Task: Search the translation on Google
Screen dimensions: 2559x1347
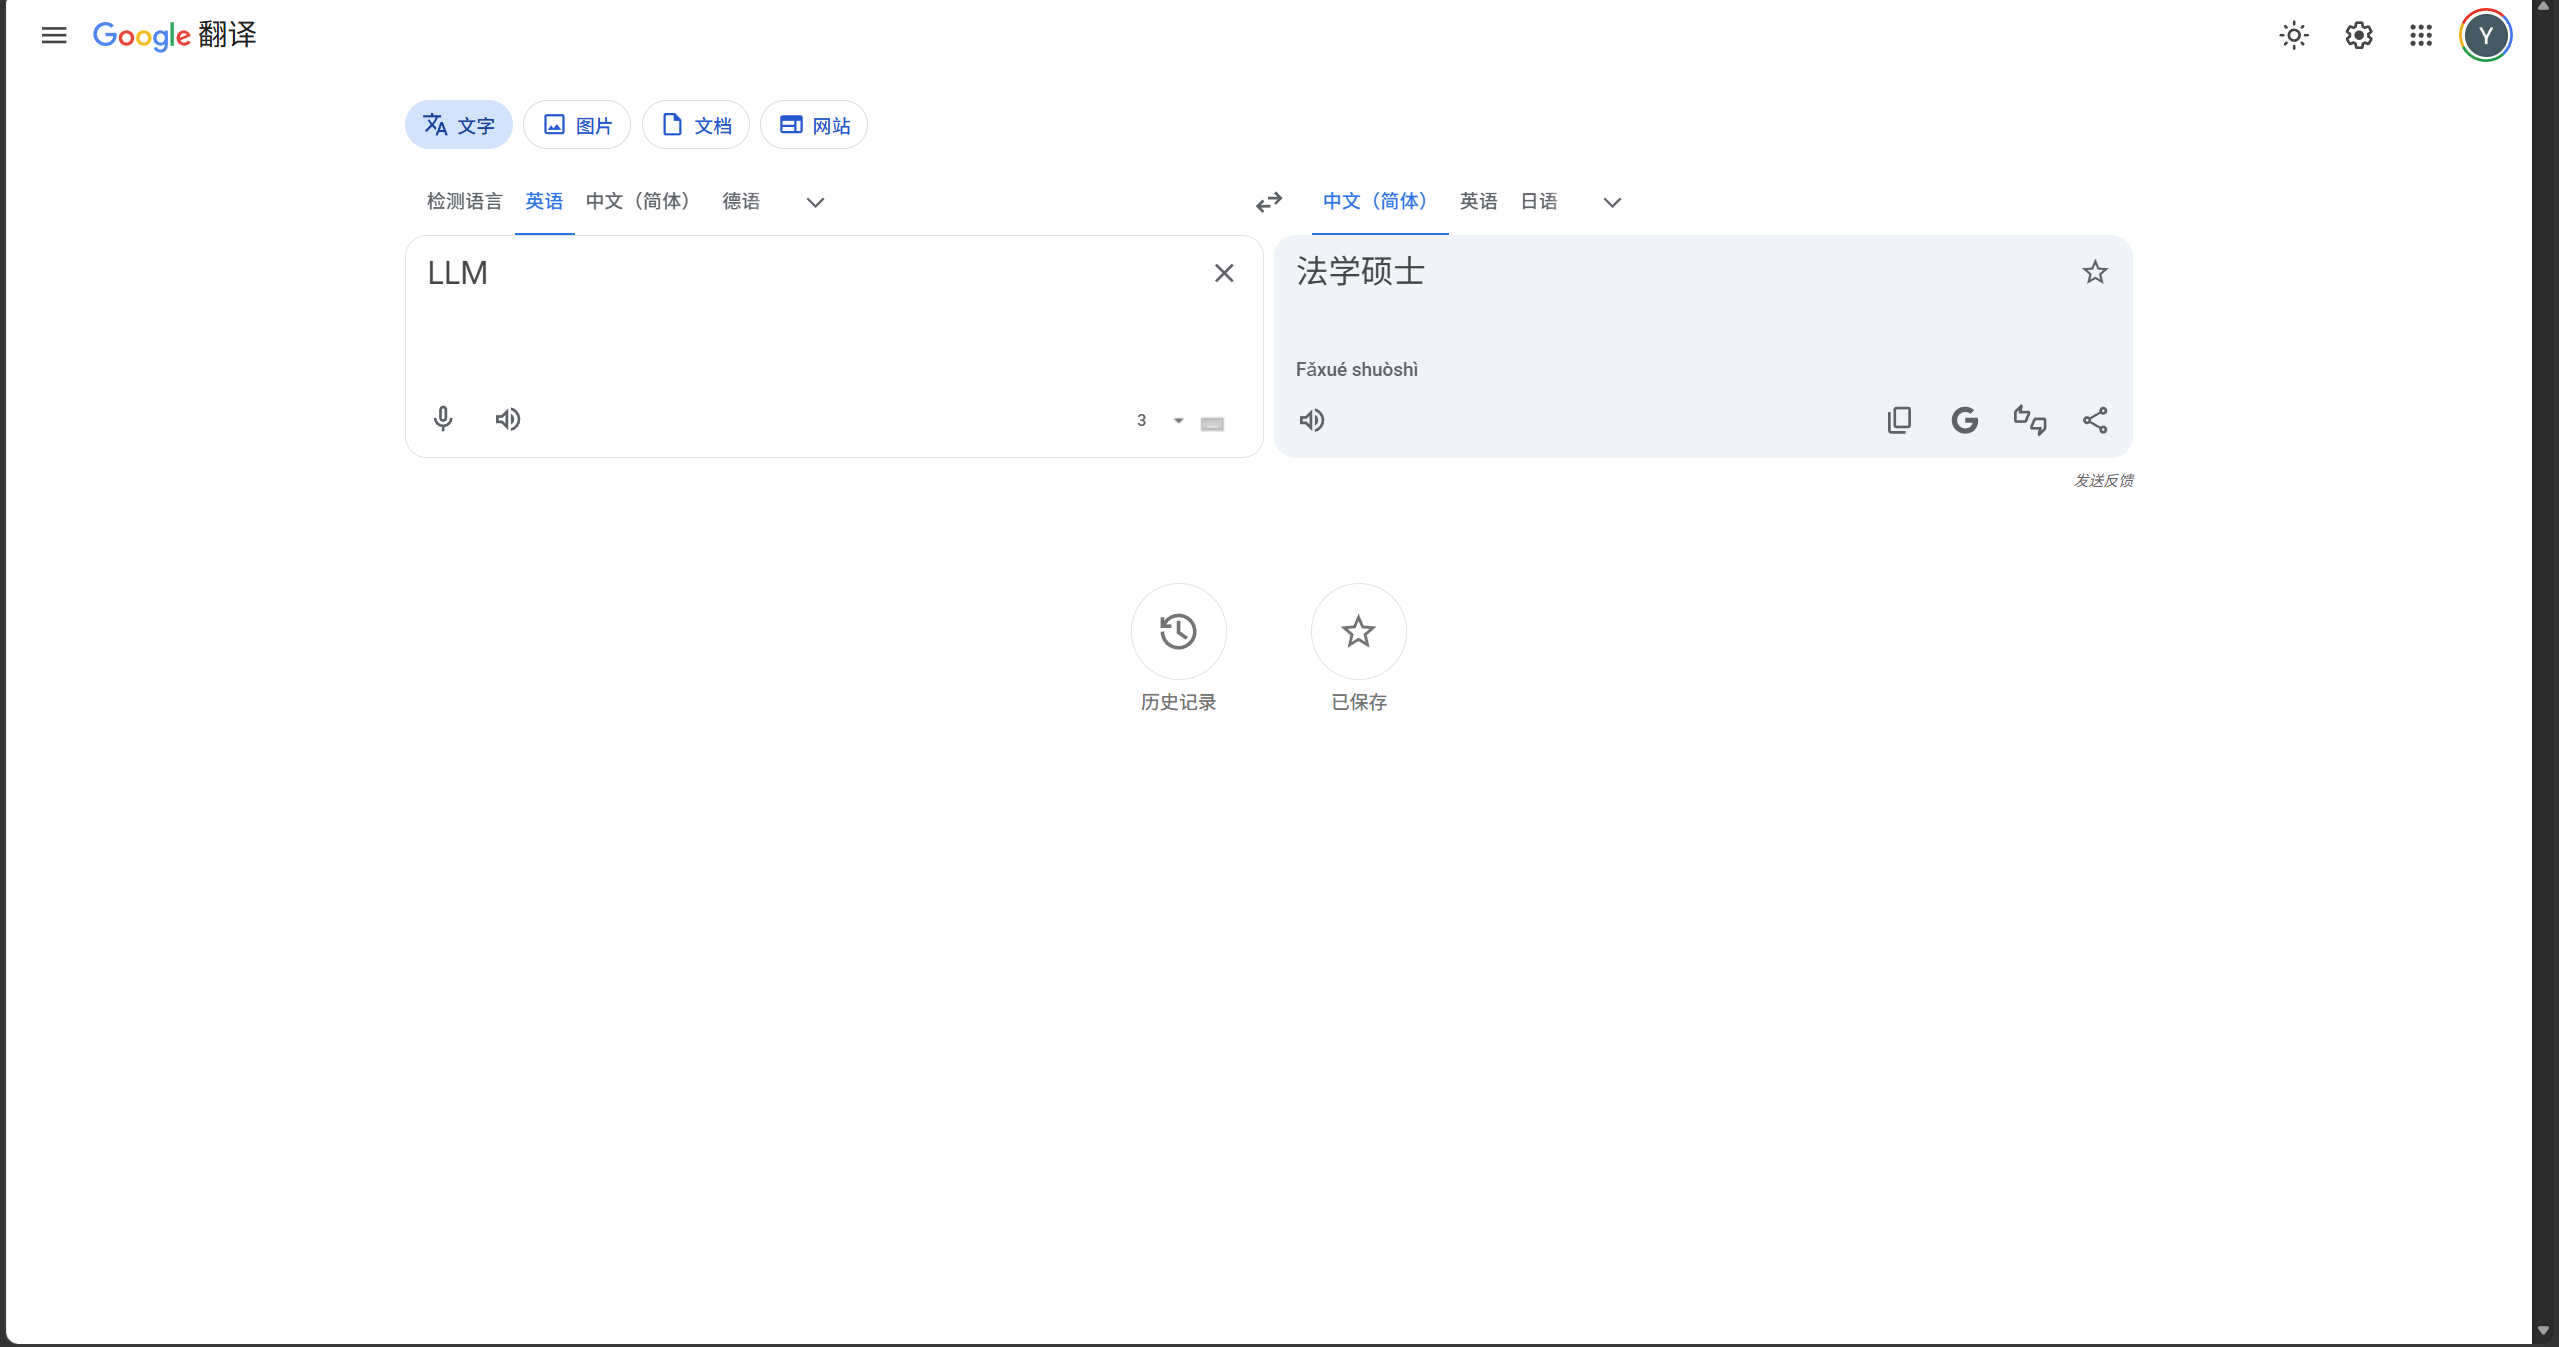Action: pyautogui.click(x=1965, y=420)
